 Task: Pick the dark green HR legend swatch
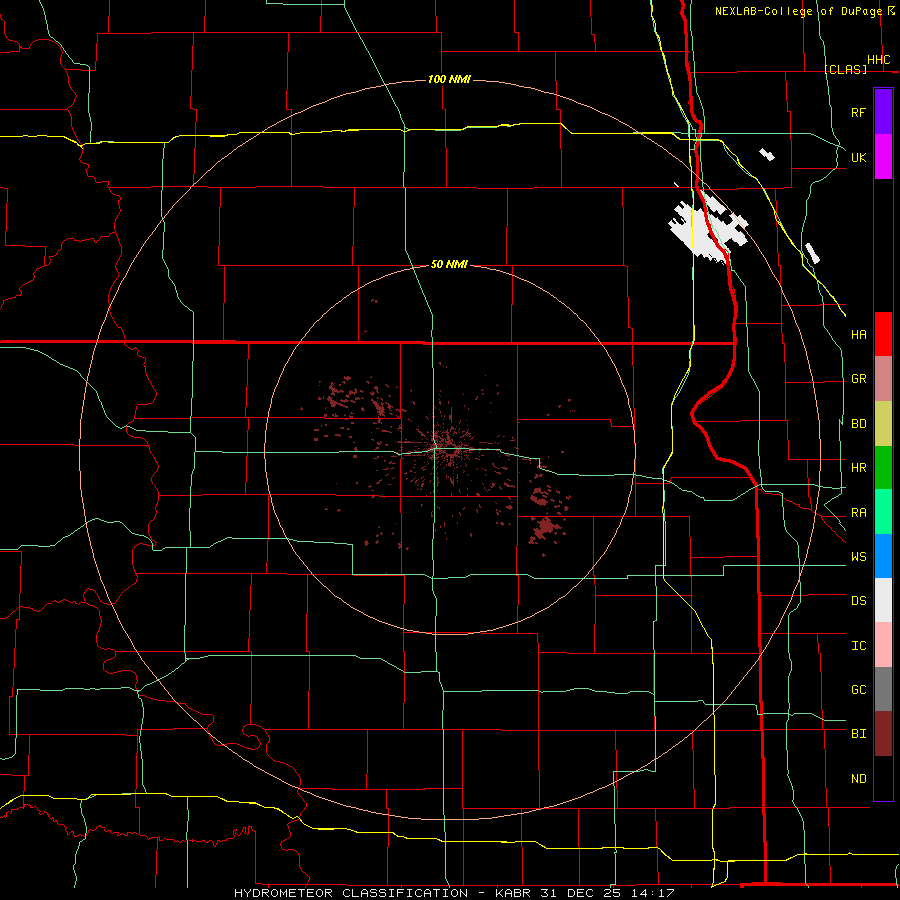[883, 468]
